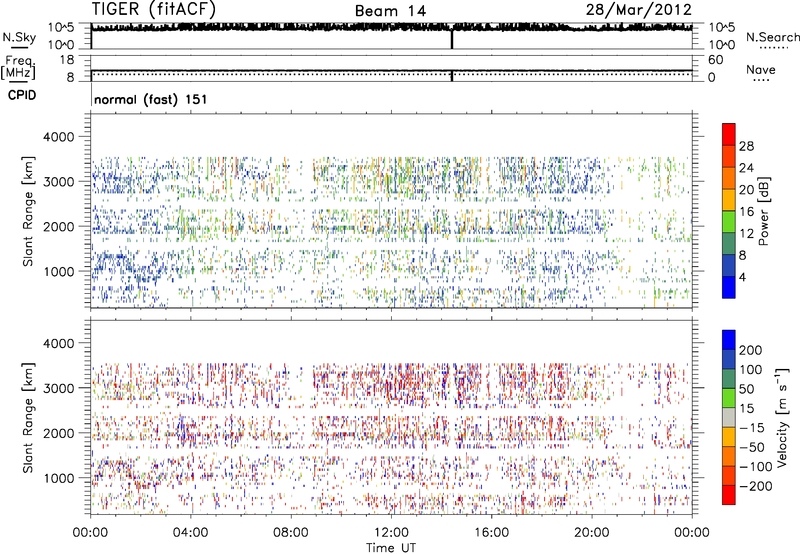Click '3000' on the power panel range axis

[x=58, y=182]
